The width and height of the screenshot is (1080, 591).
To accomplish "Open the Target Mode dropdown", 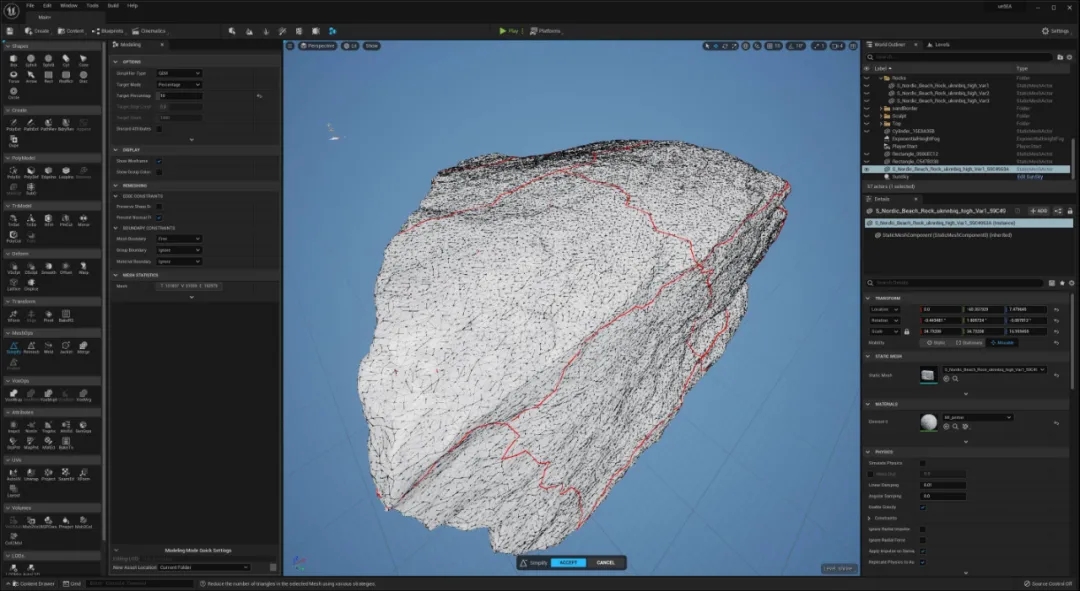I will click(179, 85).
